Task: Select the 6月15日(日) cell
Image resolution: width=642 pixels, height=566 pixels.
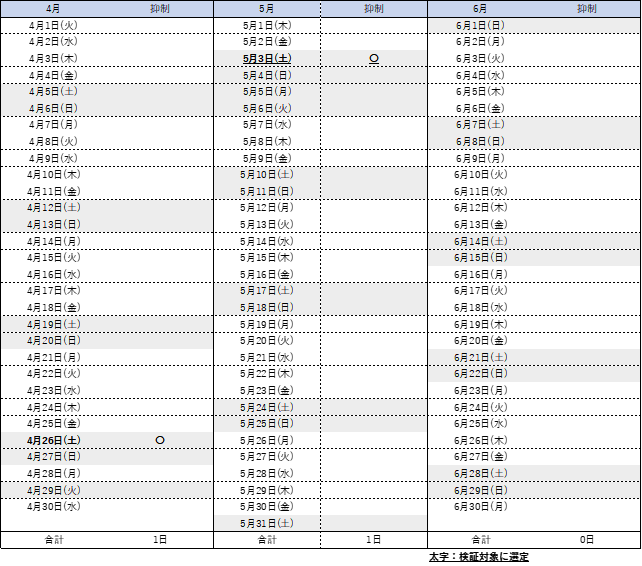Action: click(481, 257)
